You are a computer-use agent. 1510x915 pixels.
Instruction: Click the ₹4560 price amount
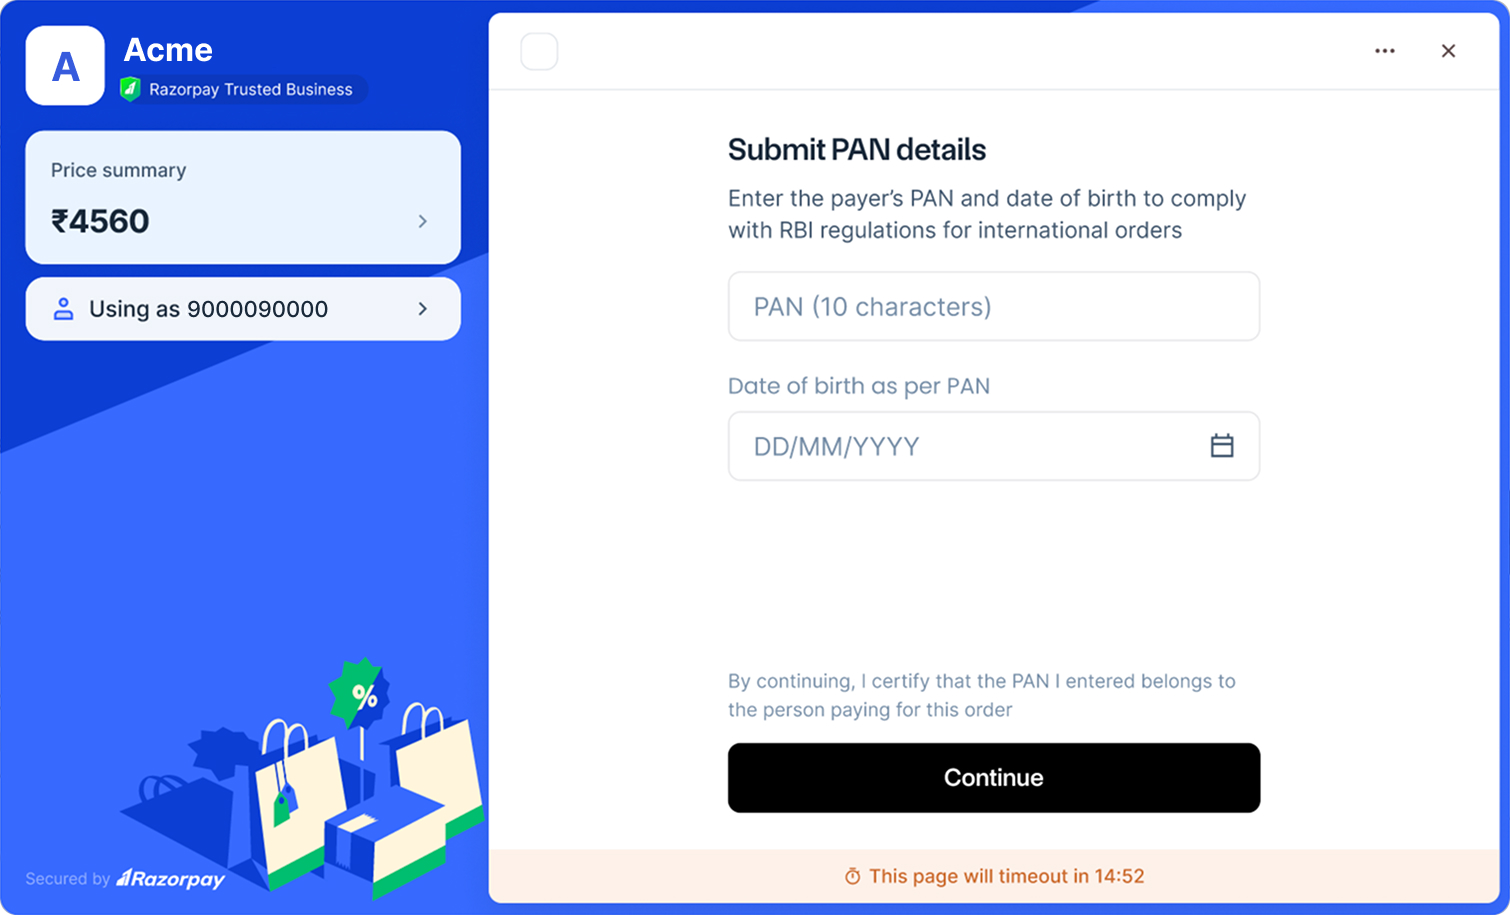[100, 221]
